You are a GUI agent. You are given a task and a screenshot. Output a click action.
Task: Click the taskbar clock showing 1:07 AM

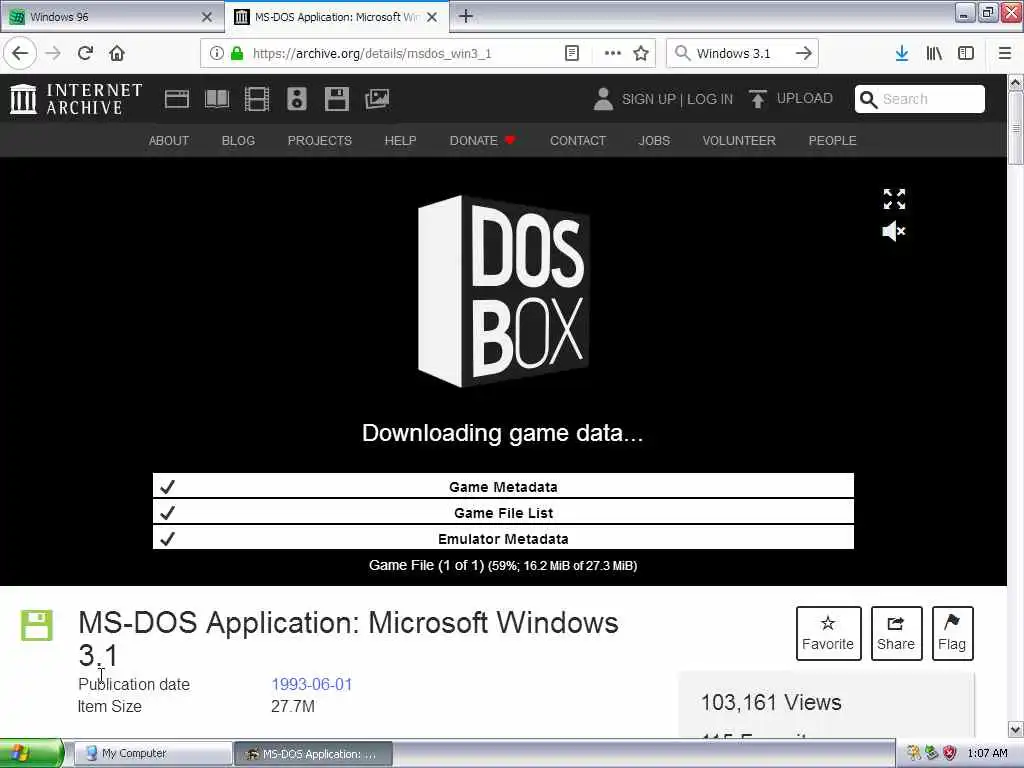tap(987, 753)
